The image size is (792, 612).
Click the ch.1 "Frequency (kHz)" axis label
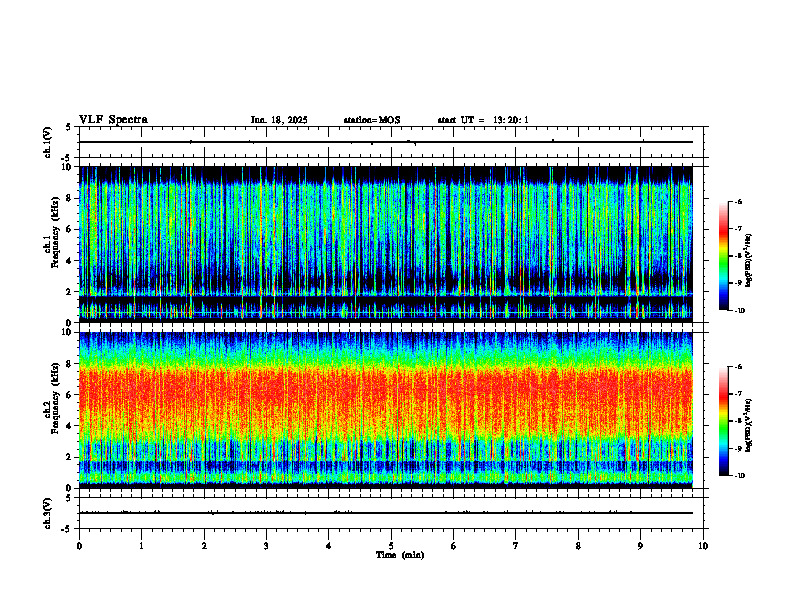tap(54, 232)
